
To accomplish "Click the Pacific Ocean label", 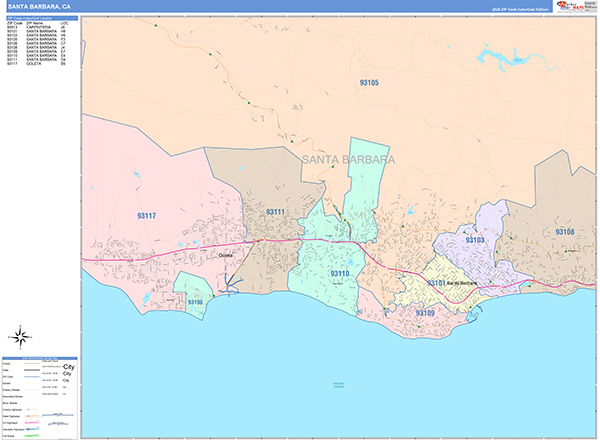I will coord(339,385).
